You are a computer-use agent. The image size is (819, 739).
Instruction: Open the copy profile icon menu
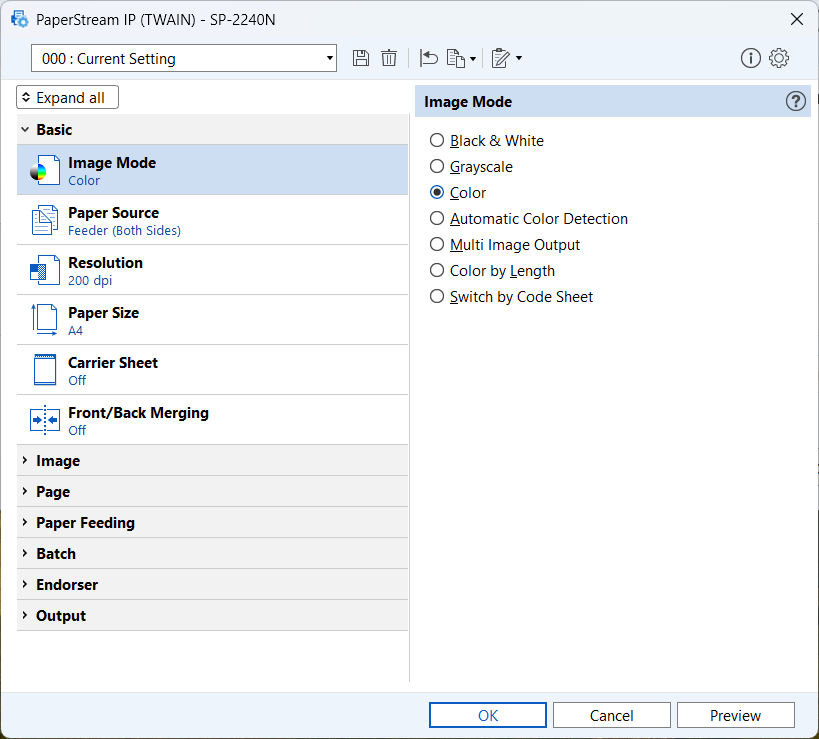click(x=461, y=58)
